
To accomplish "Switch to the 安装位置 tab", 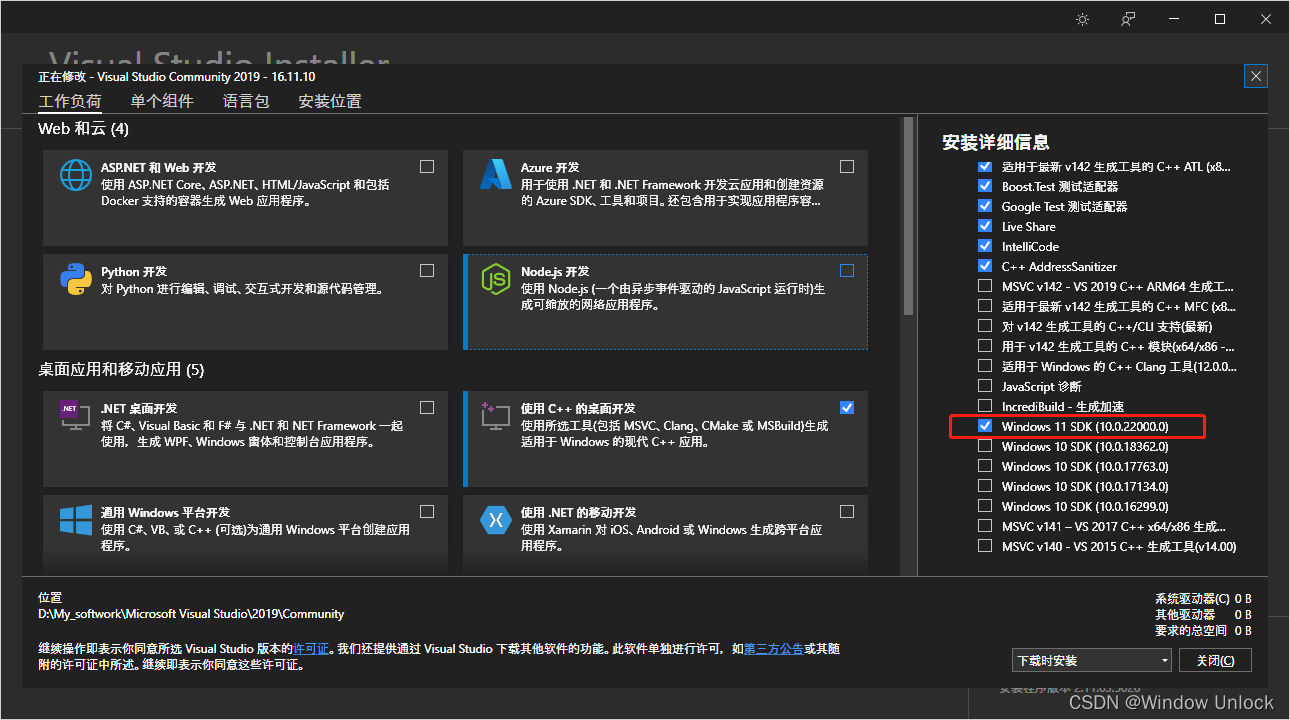I will click(x=330, y=101).
